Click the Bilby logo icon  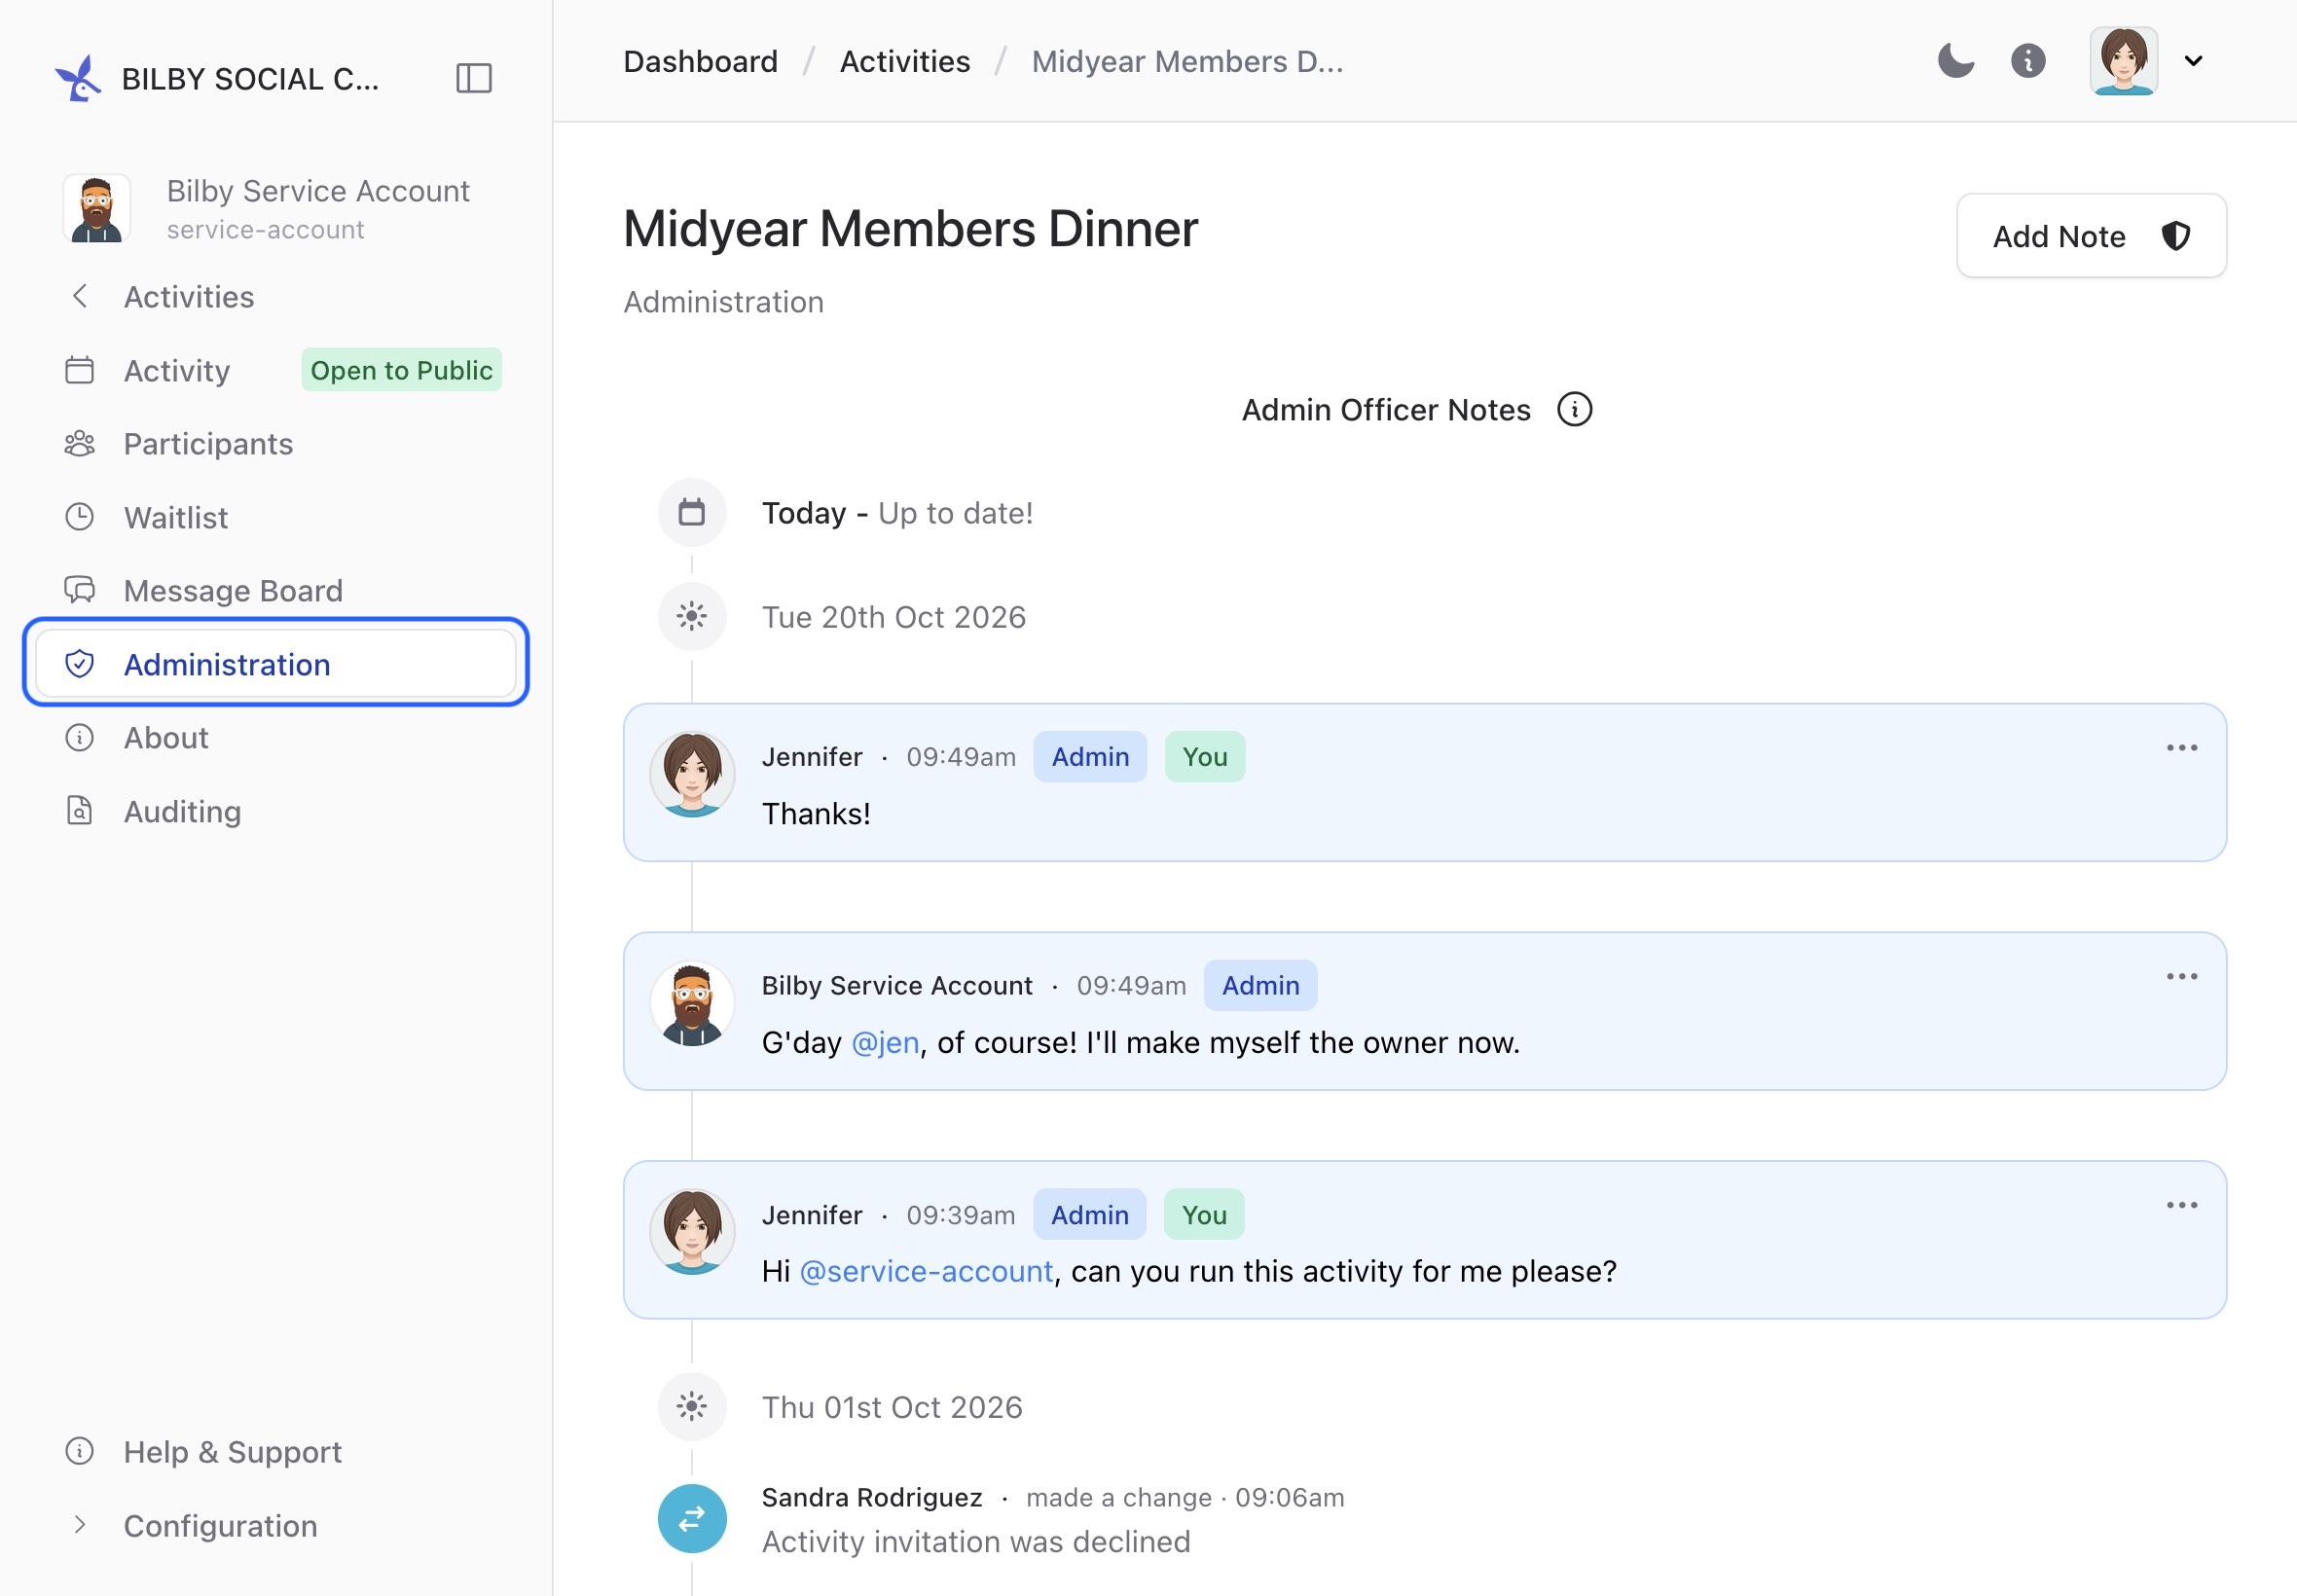point(79,78)
